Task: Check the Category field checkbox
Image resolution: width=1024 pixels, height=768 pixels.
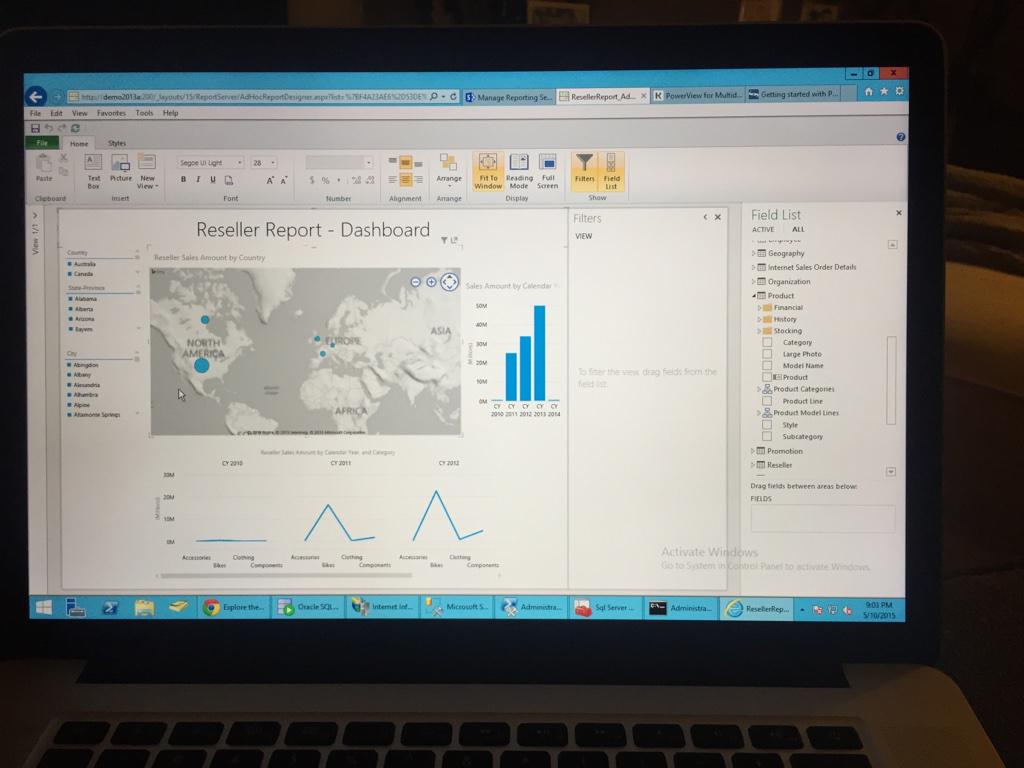Action: tap(767, 342)
